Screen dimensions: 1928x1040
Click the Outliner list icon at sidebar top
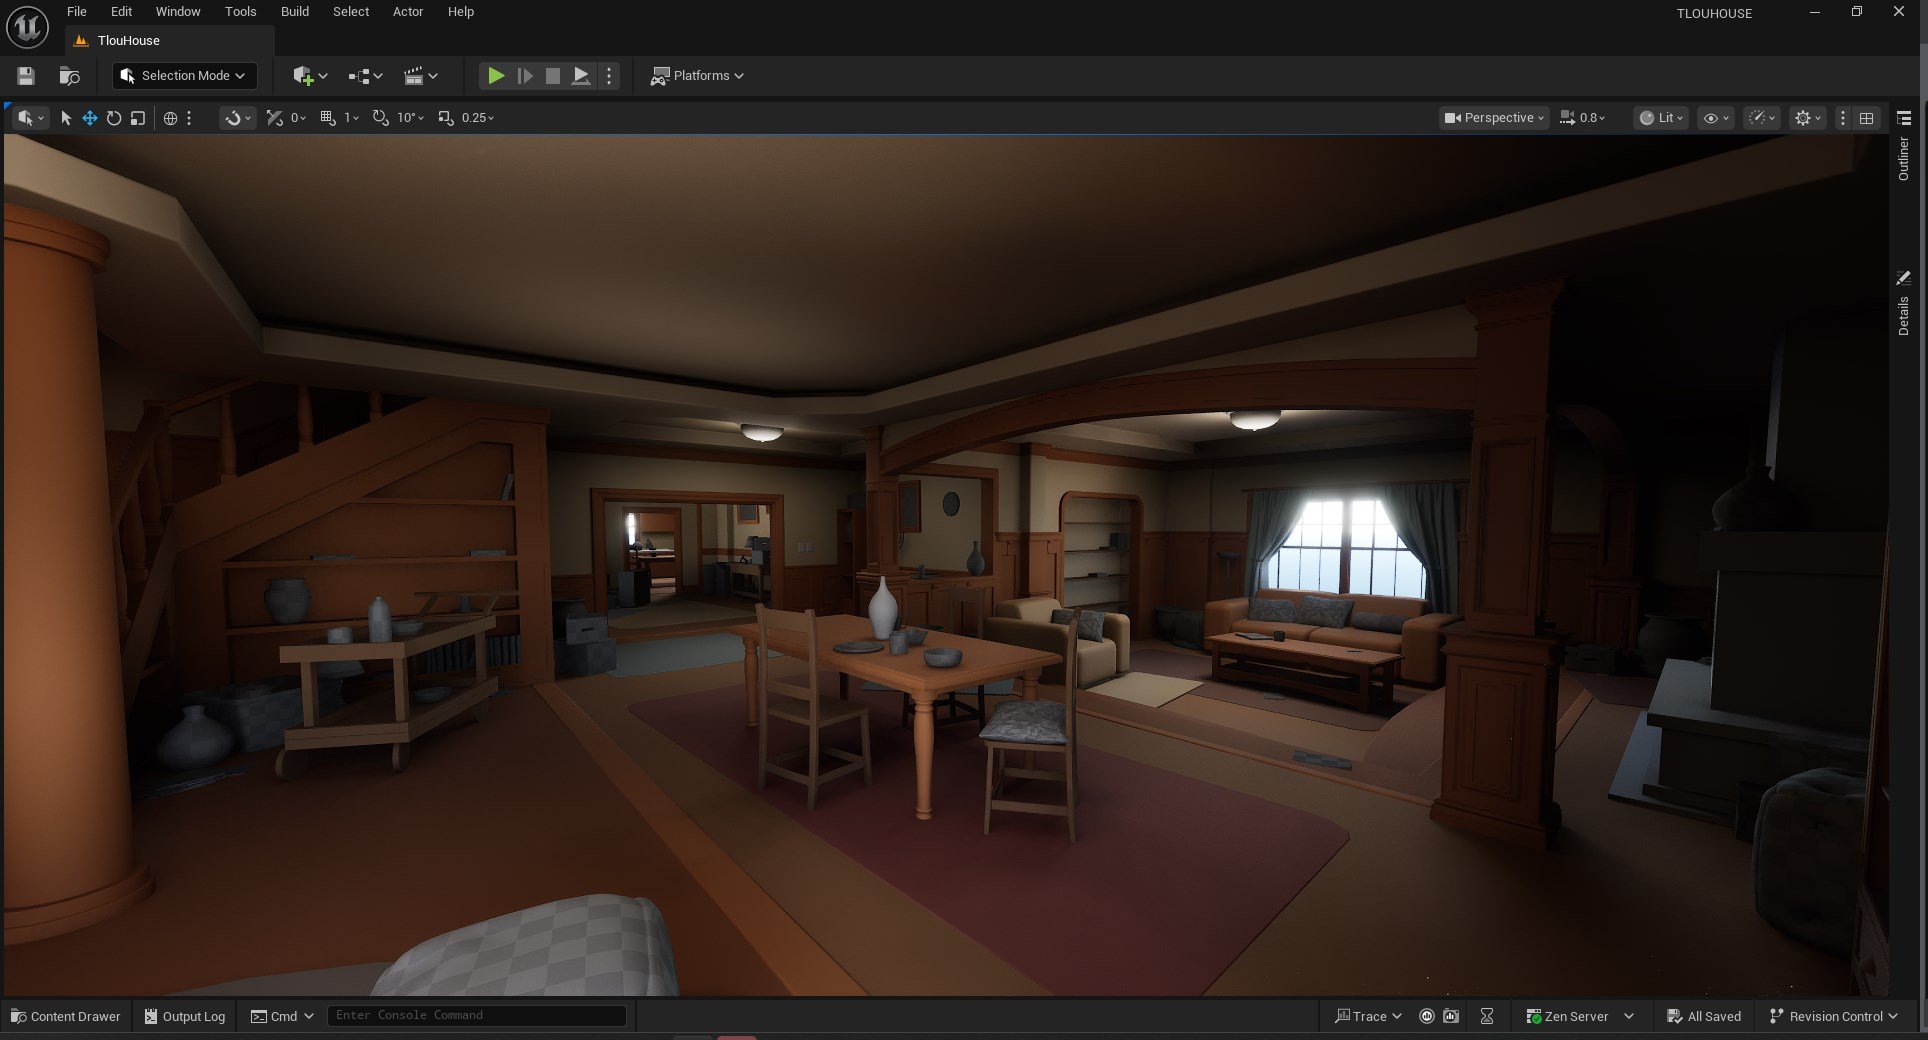[x=1904, y=118]
